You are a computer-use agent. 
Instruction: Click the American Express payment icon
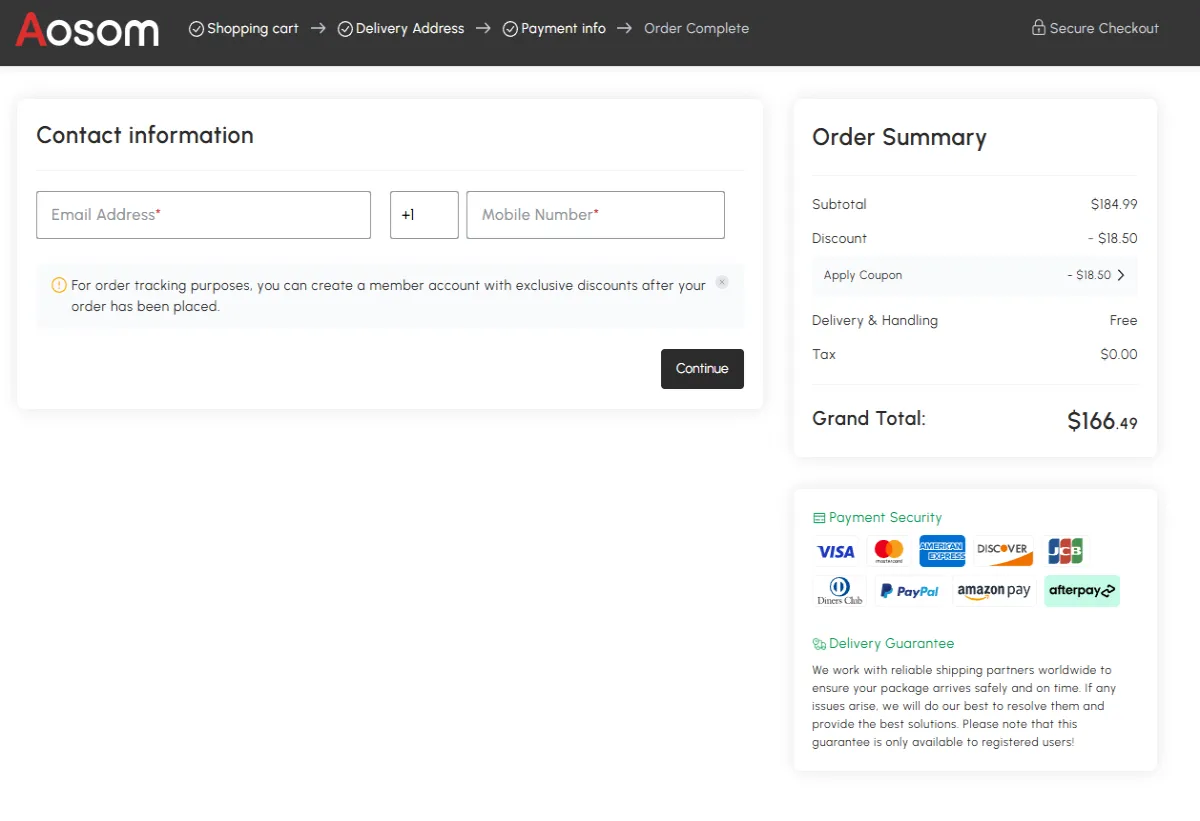click(x=942, y=550)
